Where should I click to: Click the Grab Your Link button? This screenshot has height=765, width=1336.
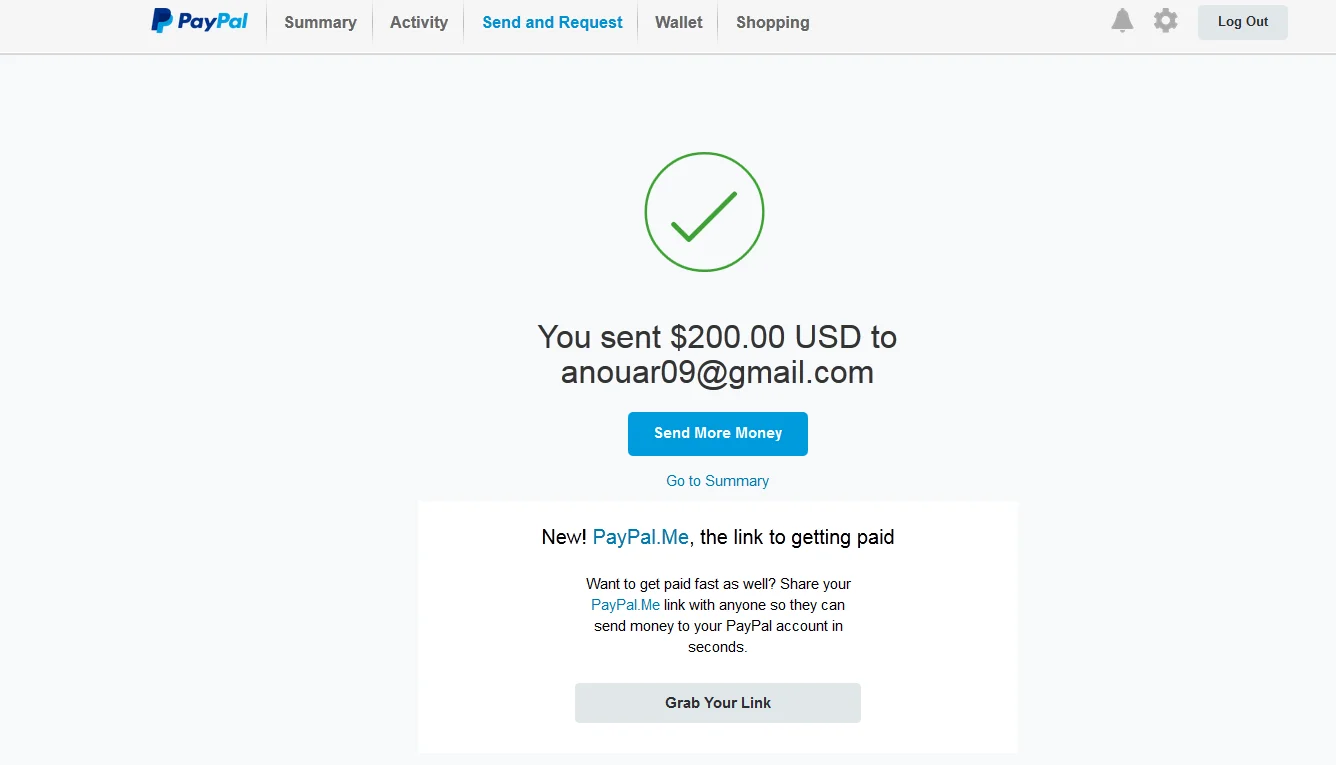pyautogui.click(x=718, y=703)
